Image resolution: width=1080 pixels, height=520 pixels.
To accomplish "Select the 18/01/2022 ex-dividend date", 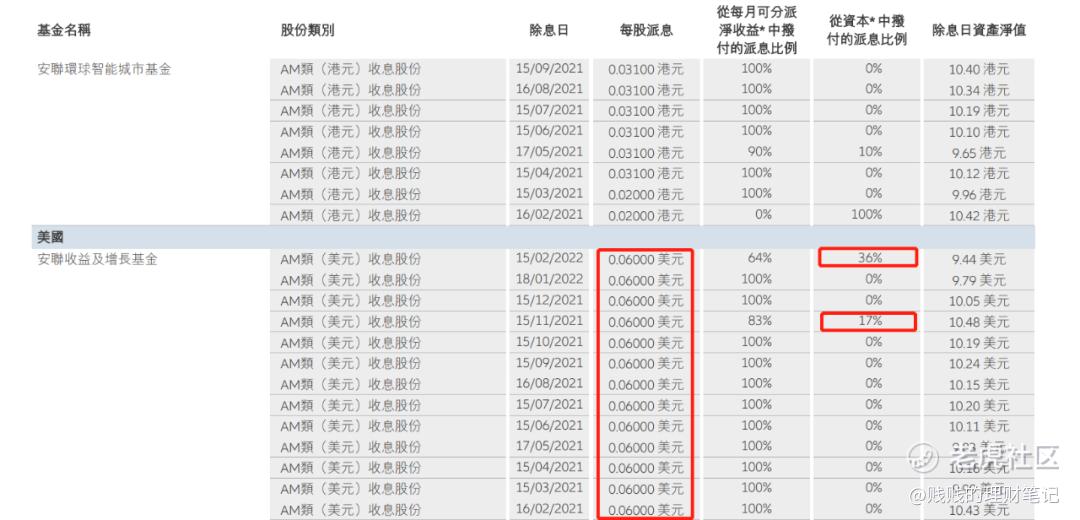I will 549,279.
